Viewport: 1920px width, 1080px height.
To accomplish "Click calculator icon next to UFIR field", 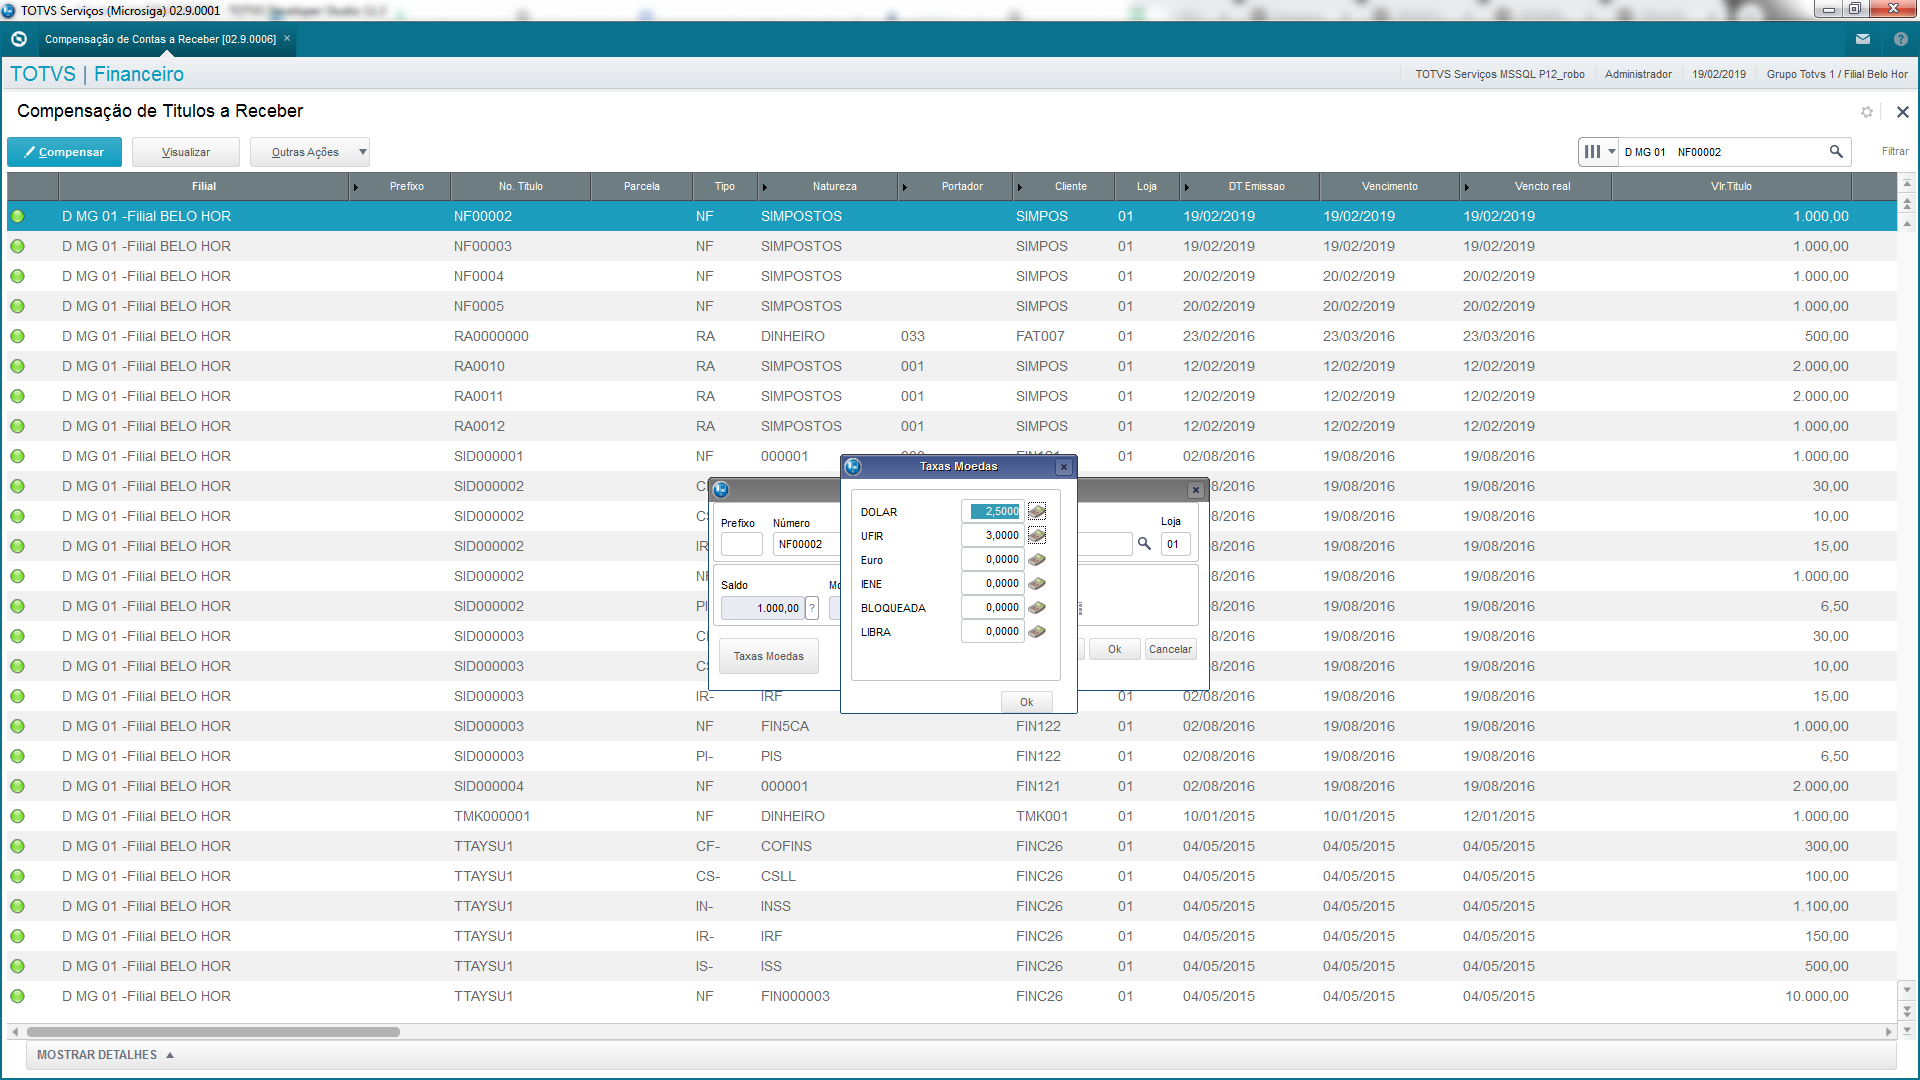I will (x=1037, y=536).
